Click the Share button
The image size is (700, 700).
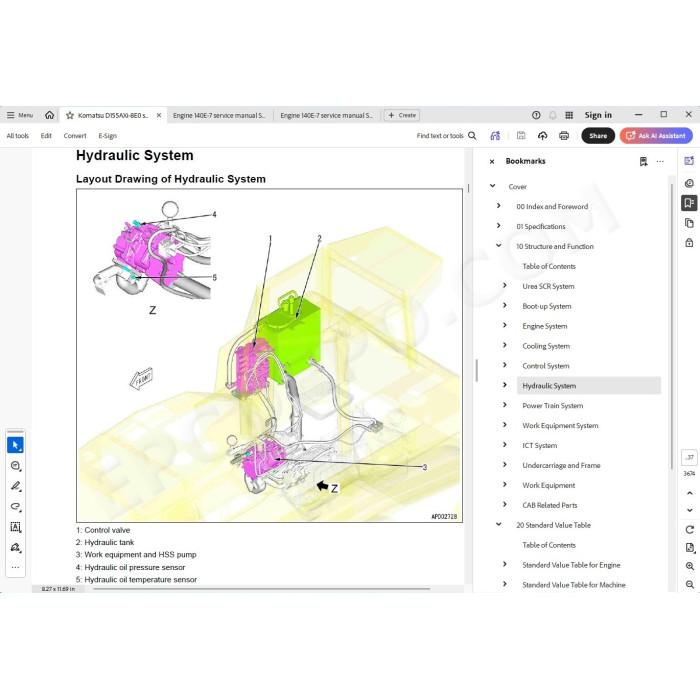tap(598, 136)
